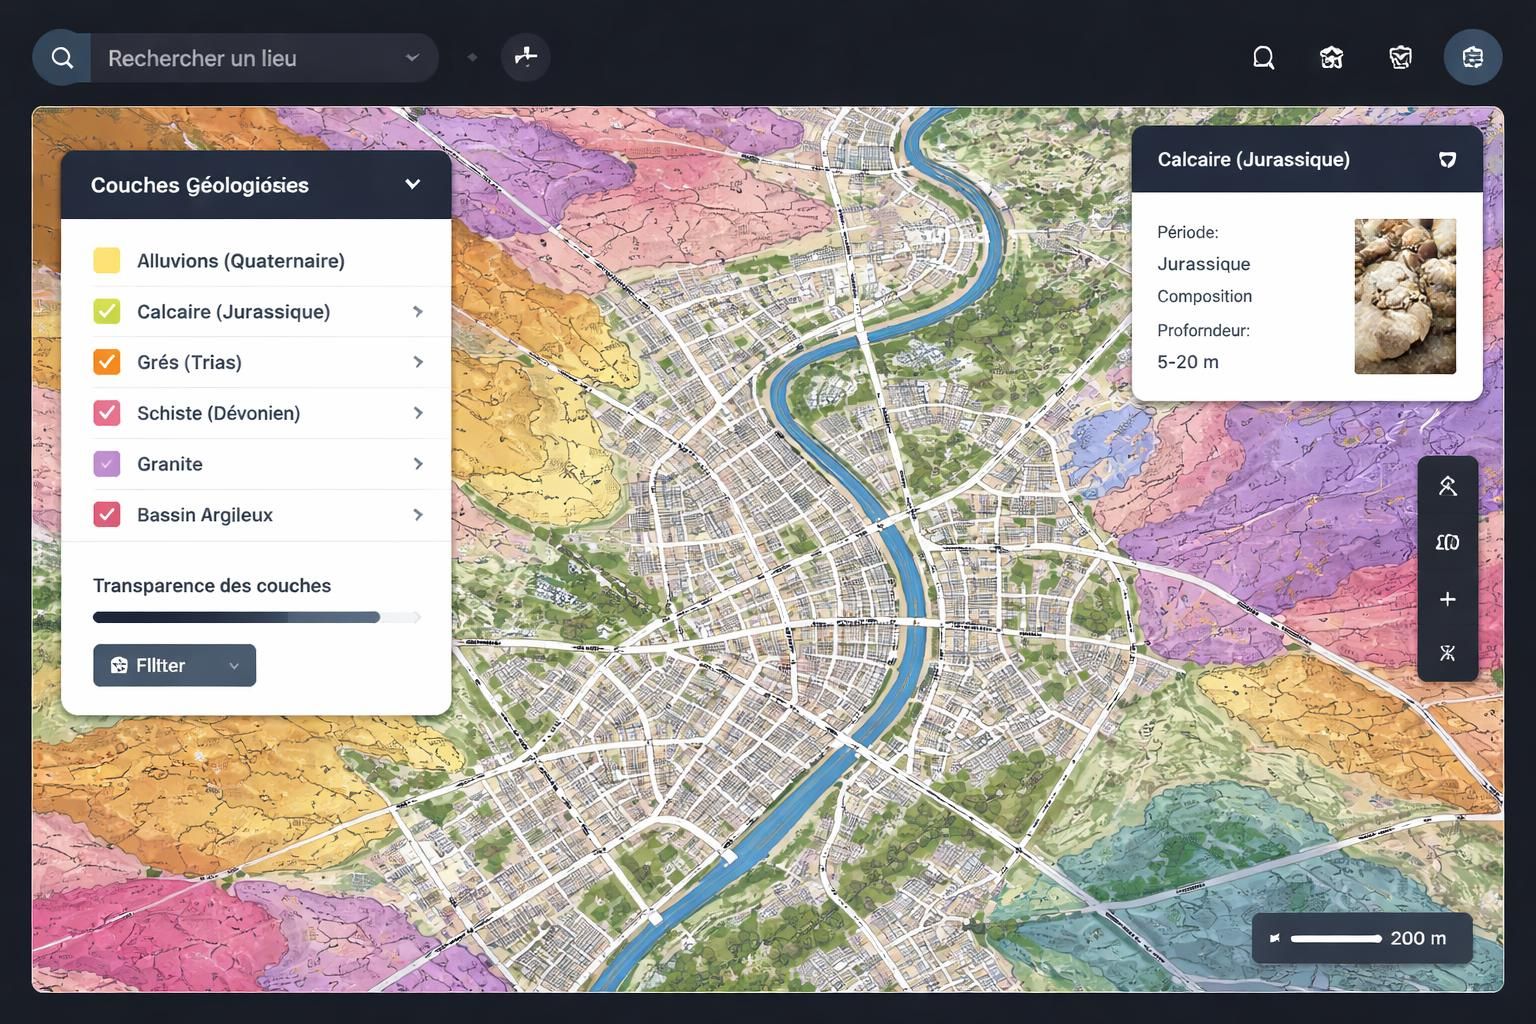Click the Alluvions (Quaternaire) layer name
Screen dimensions: 1536x1024
tap(240, 260)
